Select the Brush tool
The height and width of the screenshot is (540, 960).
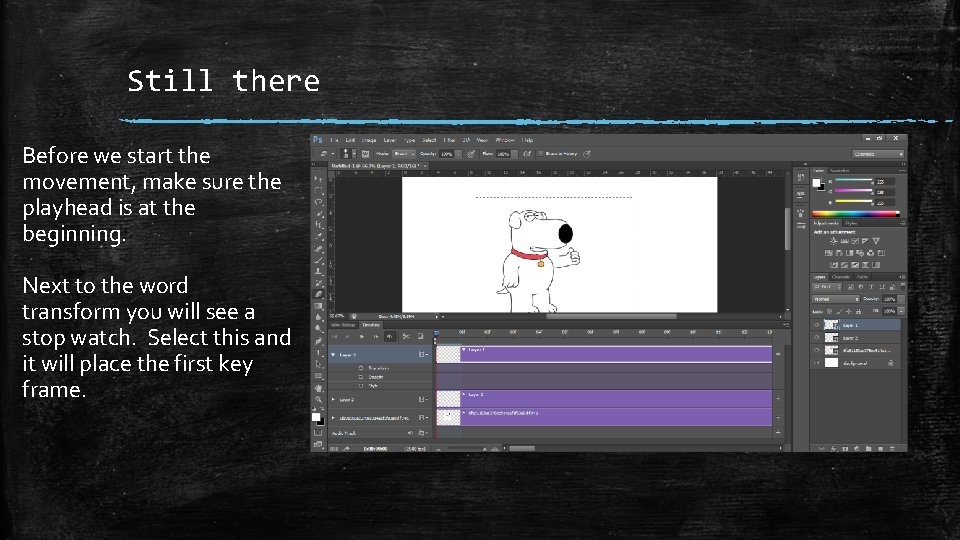point(319,259)
